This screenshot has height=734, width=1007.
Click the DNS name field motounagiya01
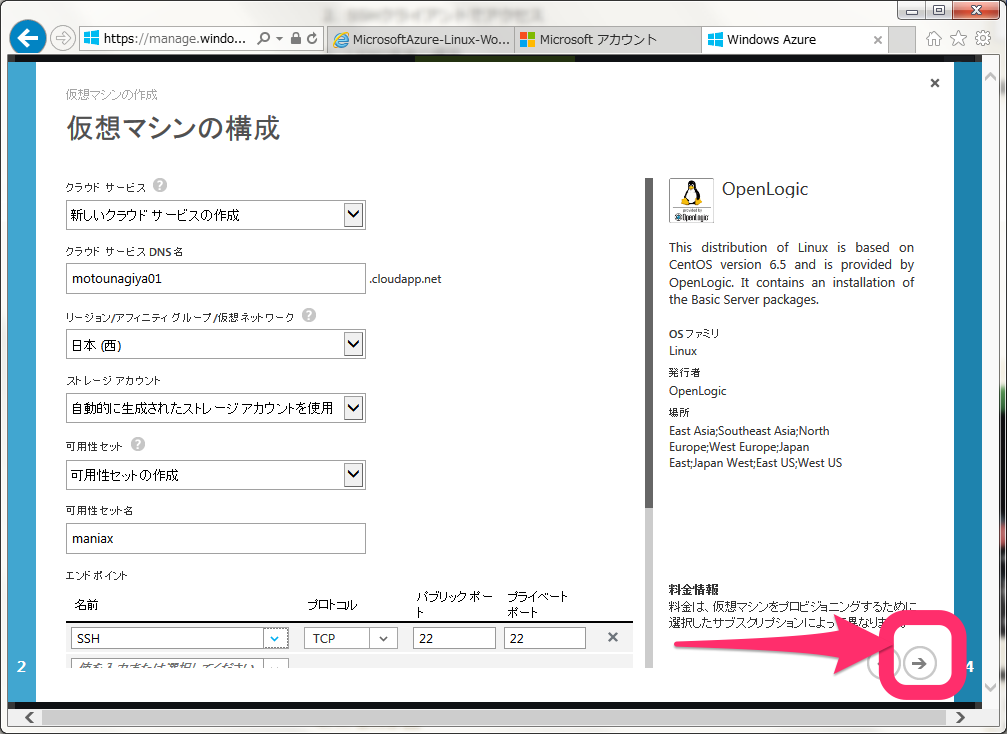(216, 279)
